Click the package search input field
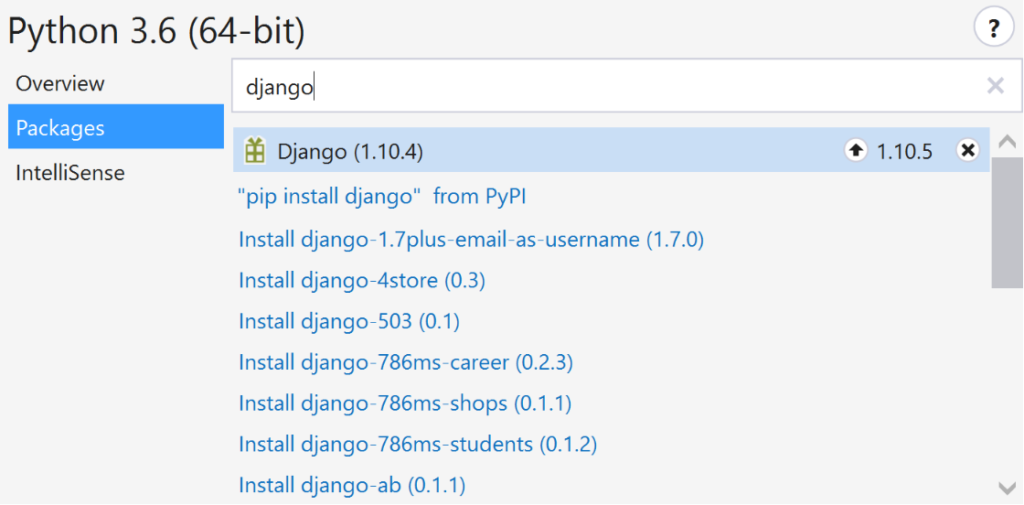 pos(600,87)
